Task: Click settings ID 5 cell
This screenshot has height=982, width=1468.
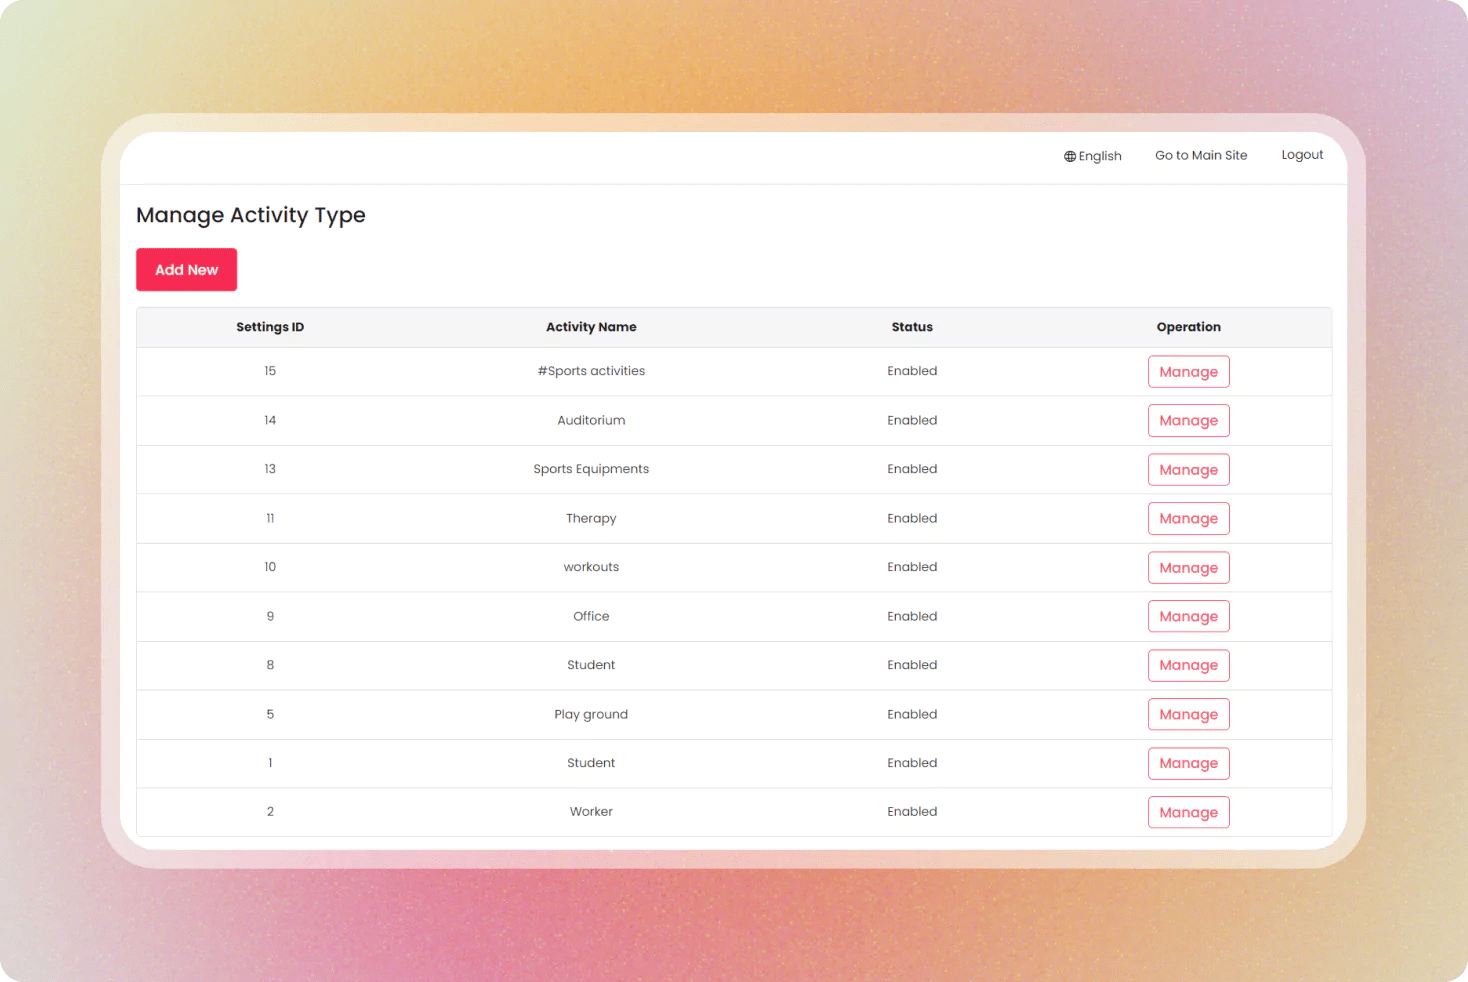Action: tap(270, 714)
